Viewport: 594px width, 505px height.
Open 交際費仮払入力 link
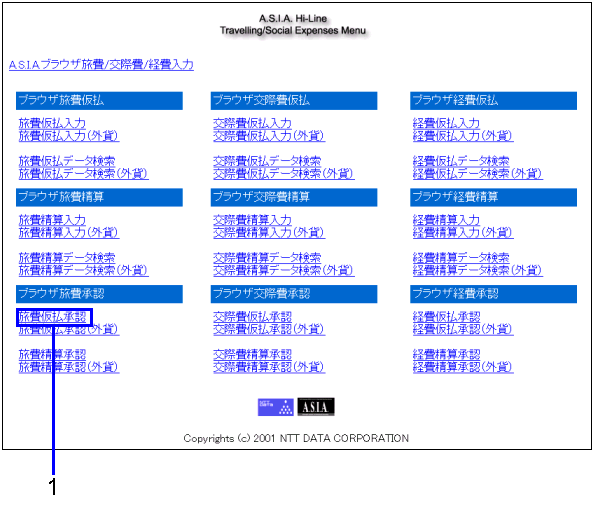[252, 123]
